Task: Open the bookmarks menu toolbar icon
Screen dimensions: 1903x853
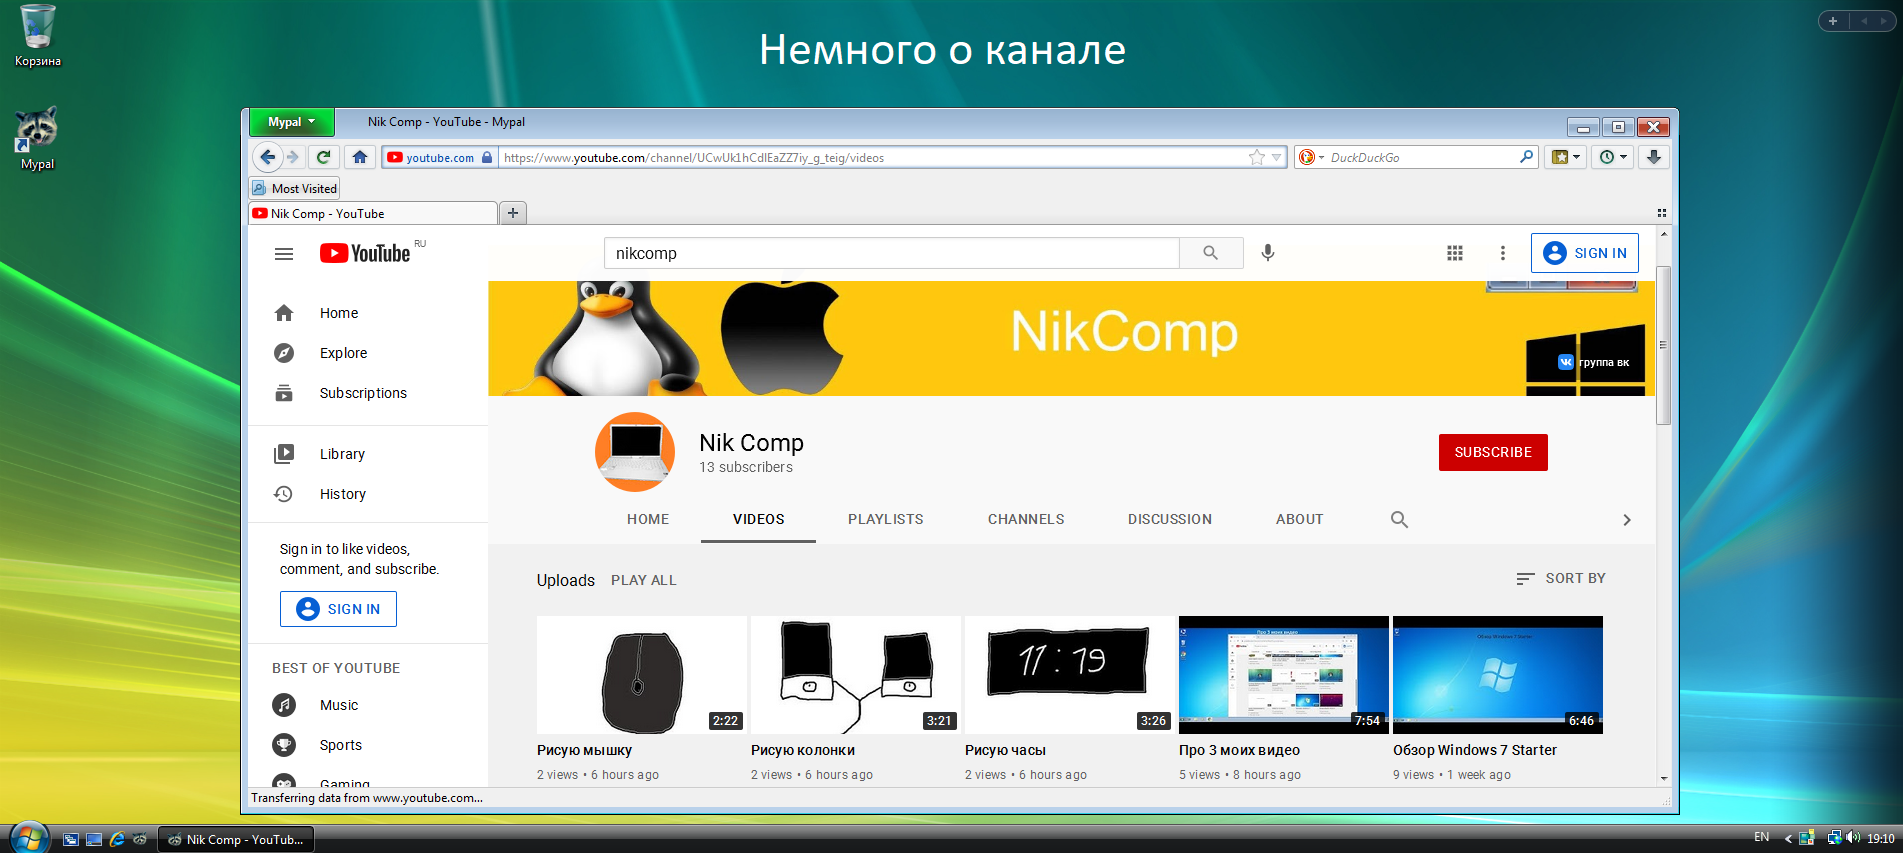Action: click(x=1565, y=157)
